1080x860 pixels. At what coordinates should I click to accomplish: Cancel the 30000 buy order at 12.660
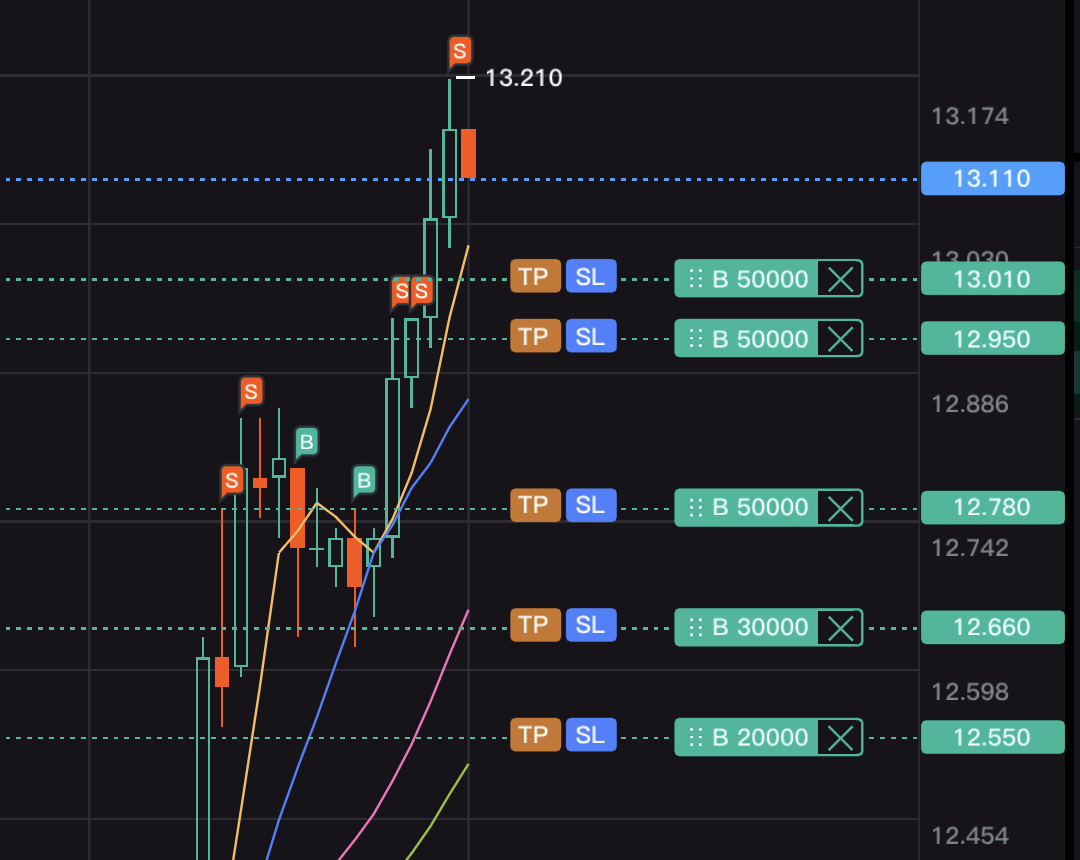pos(840,627)
